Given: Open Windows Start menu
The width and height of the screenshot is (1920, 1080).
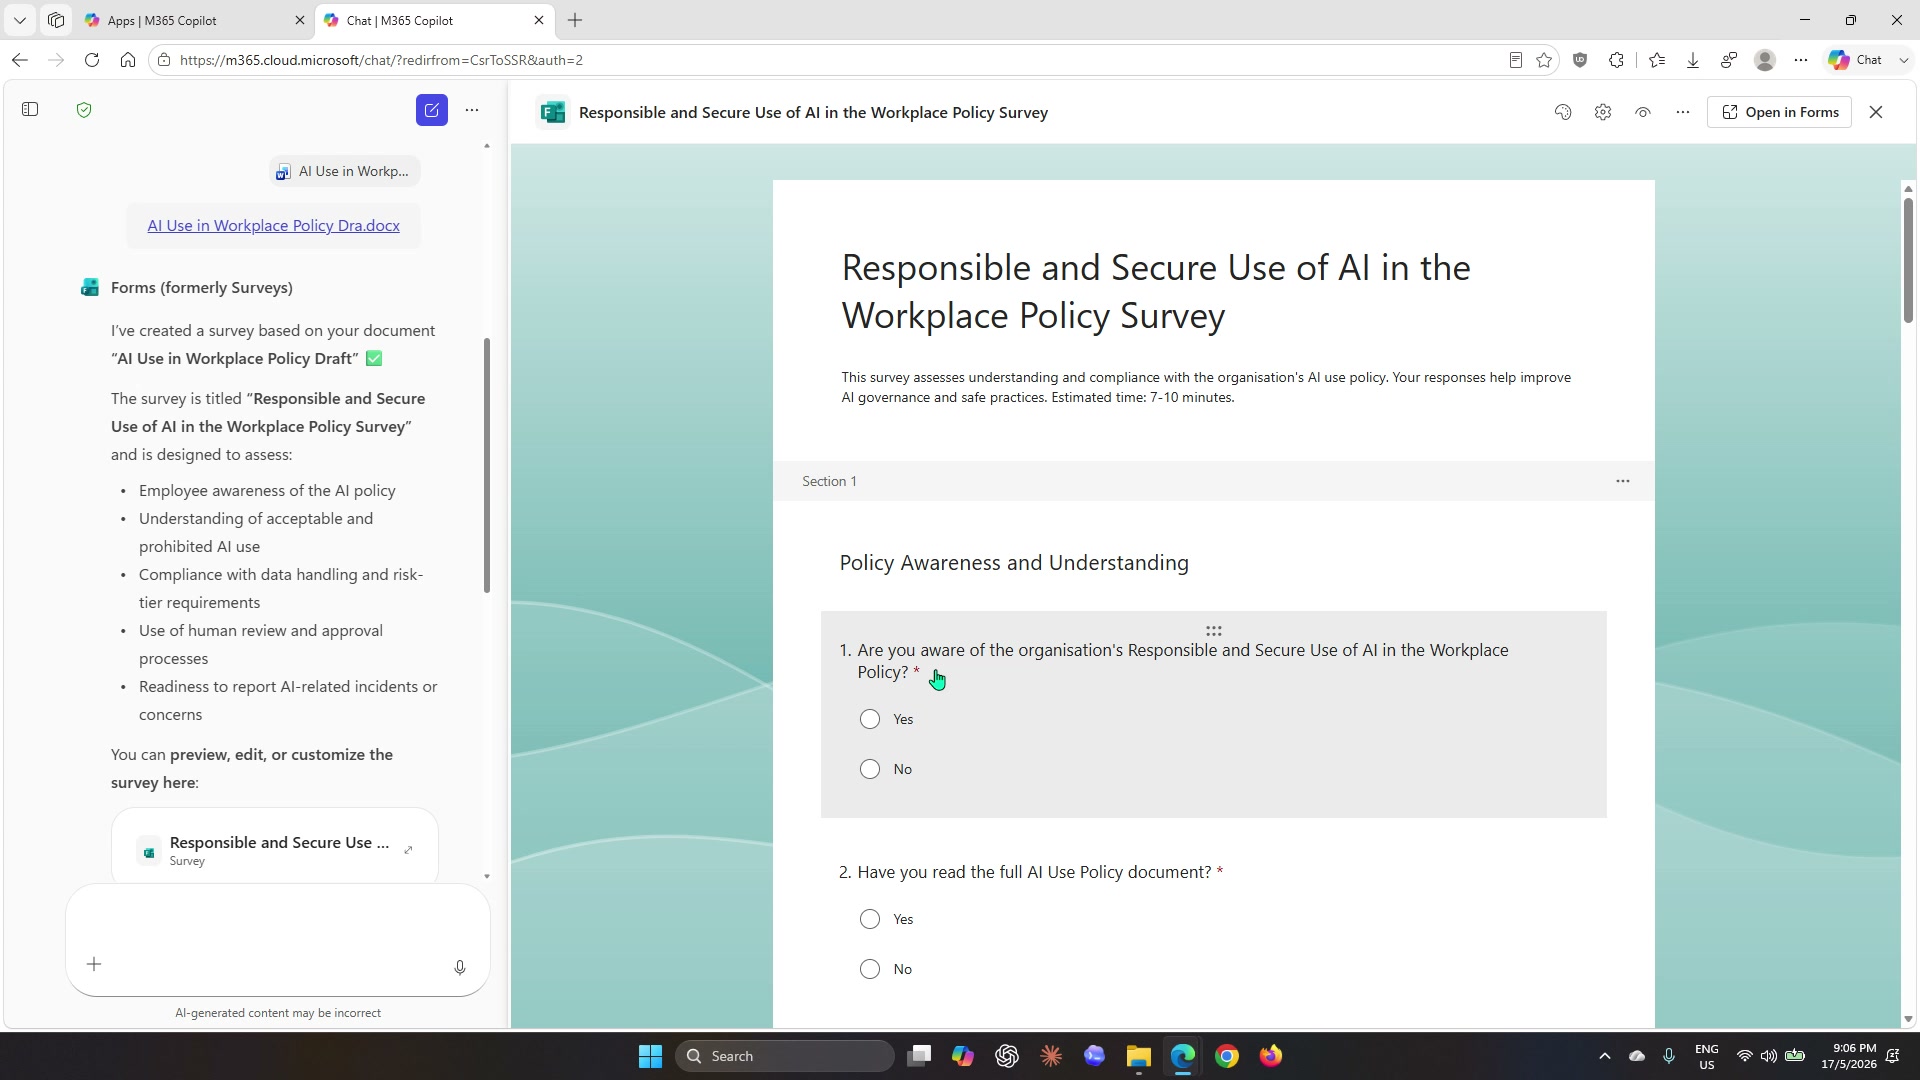Looking at the screenshot, I should [650, 1056].
